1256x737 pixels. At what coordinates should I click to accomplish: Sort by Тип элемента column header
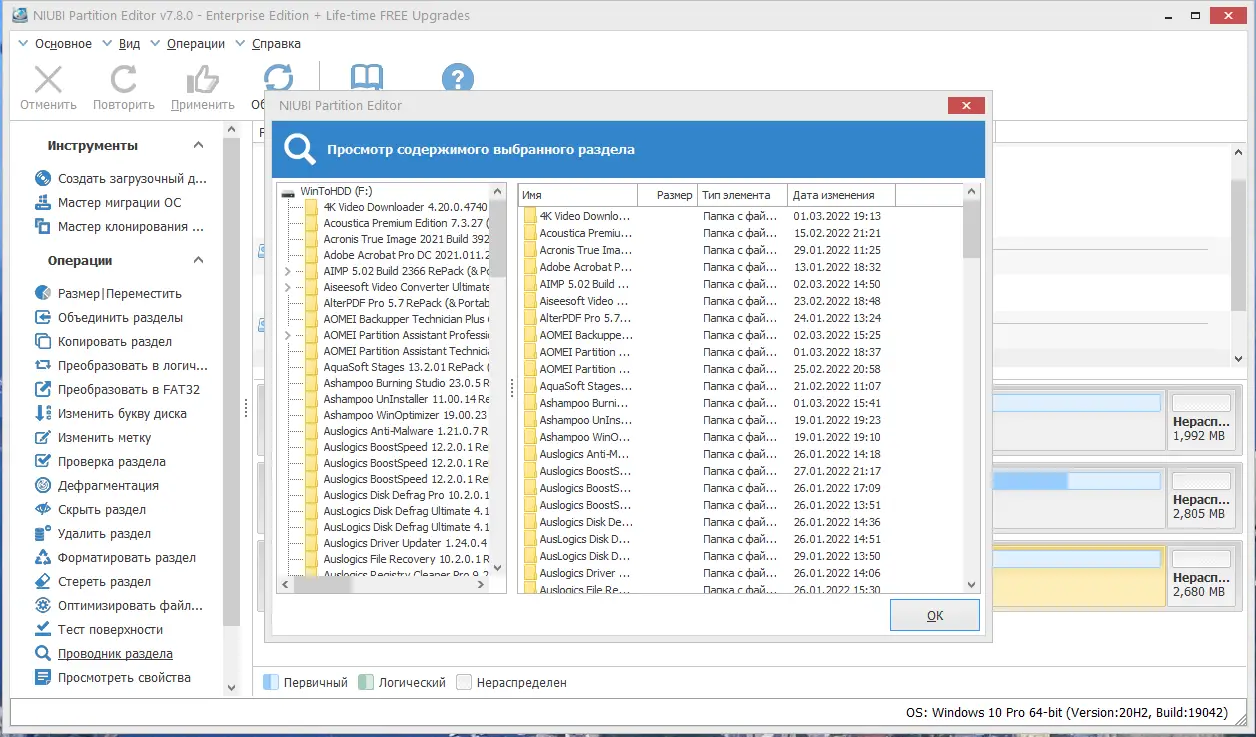pyautogui.click(x=742, y=195)
